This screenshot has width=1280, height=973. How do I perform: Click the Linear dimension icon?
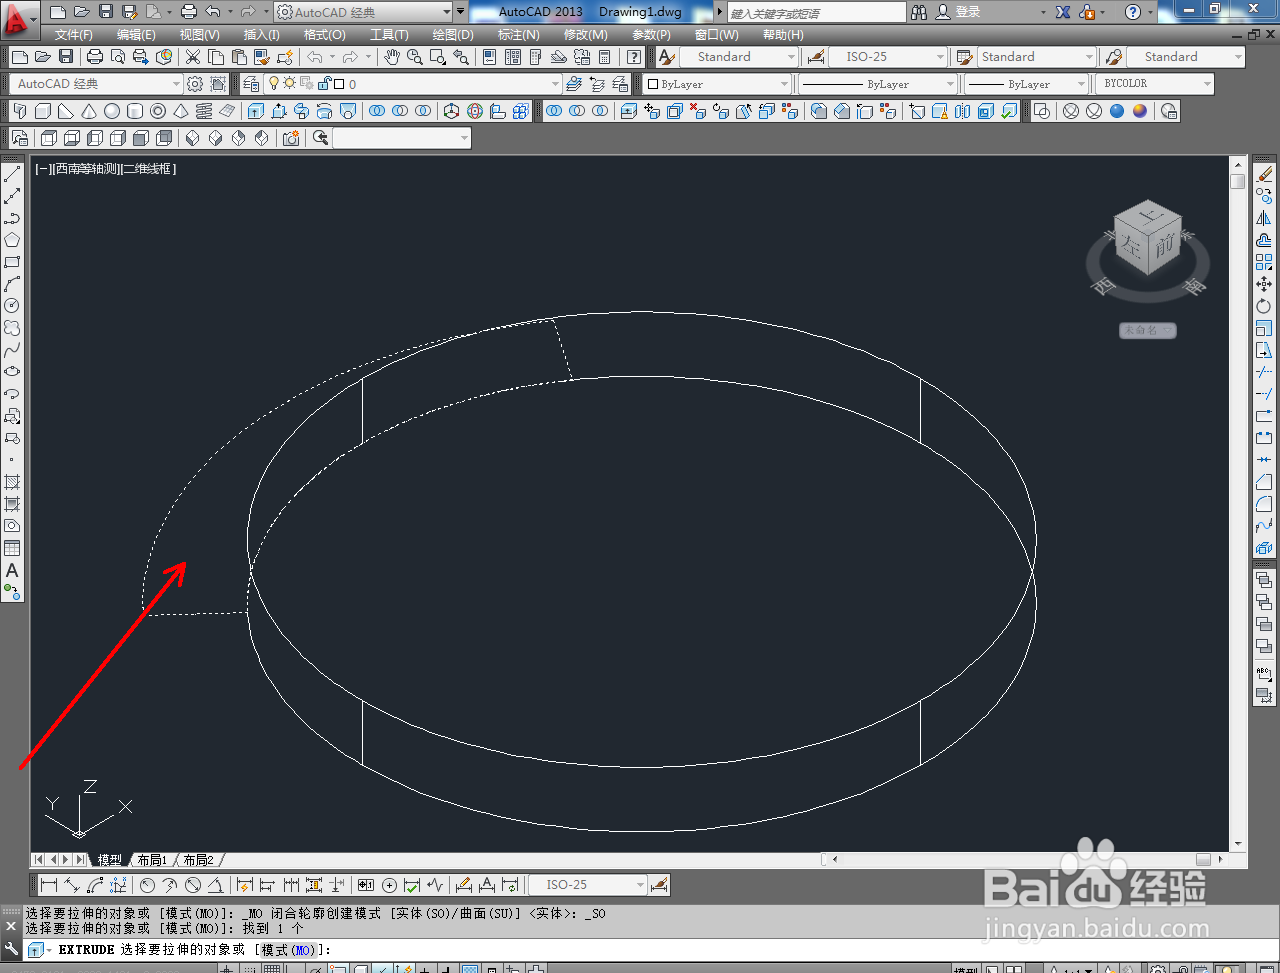point(48,885)
